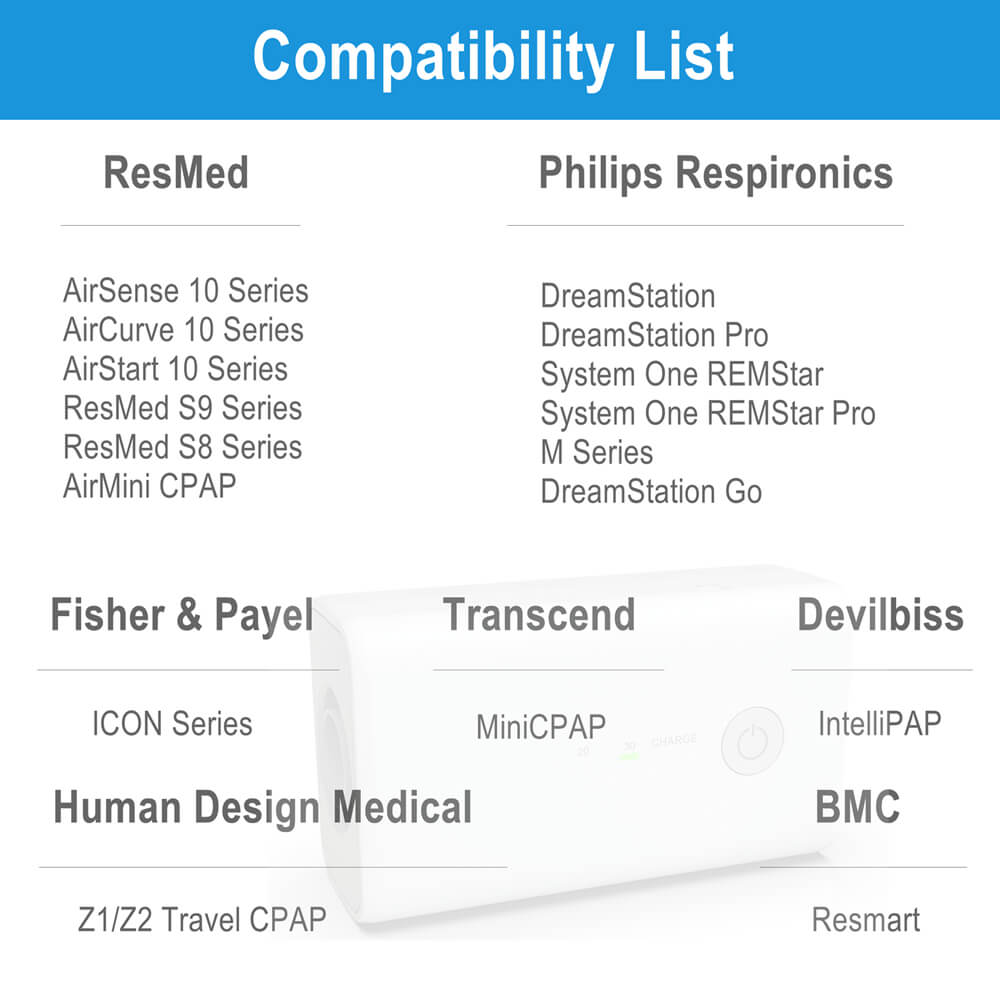1000x1000 pixels.
Task: Click the Z1/Z2 Travel CPAP entry
Action: (202, 920)
